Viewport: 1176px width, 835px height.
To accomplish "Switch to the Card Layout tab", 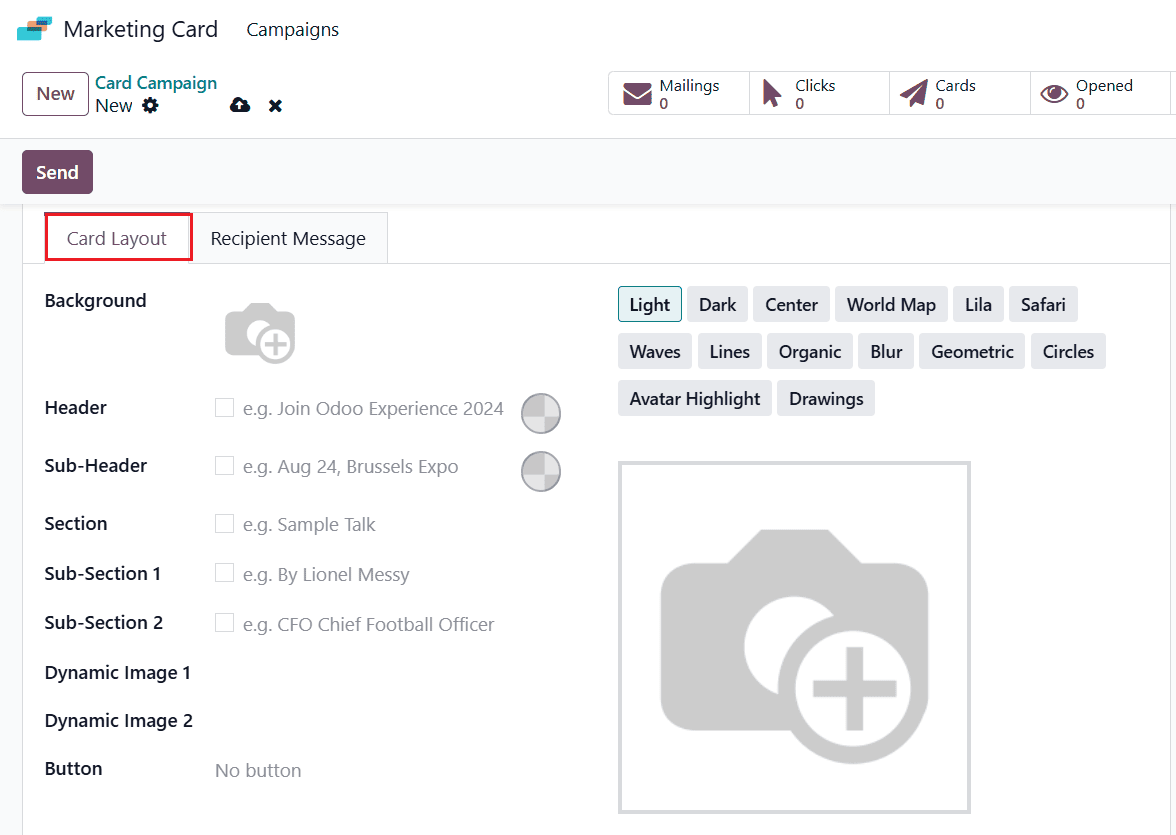I will click(116, 238).
